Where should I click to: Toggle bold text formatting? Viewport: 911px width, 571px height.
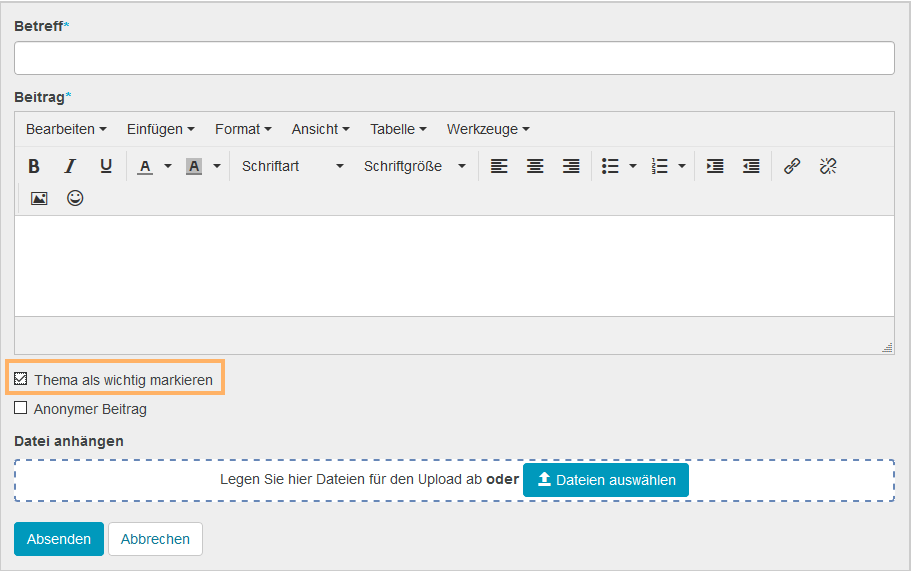pyautogui.click(x=34, y=166)
